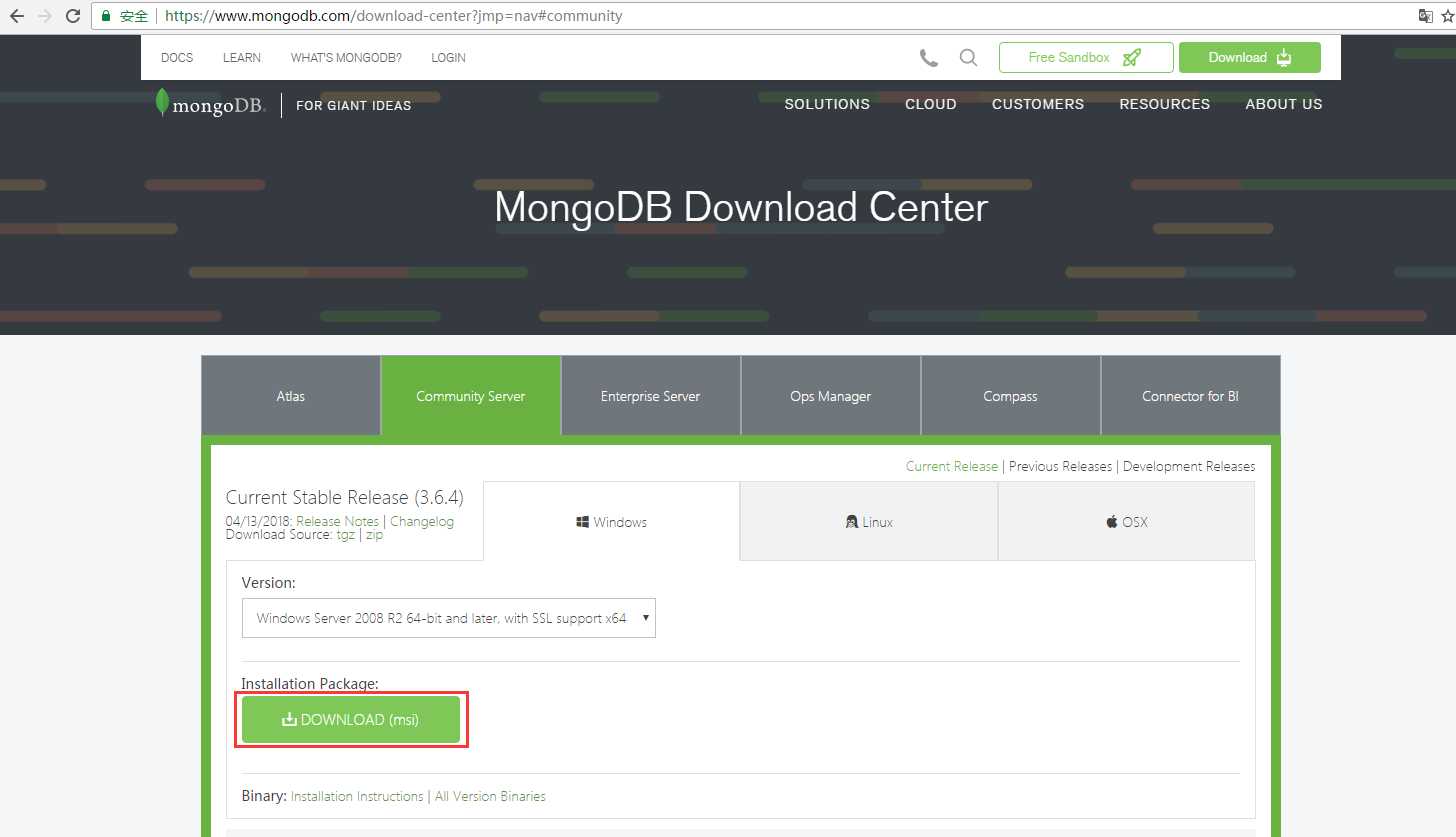1456x837 pixels.
Task: Click the DOWNLOAD (msi) button
Action: tap(351, 720)
